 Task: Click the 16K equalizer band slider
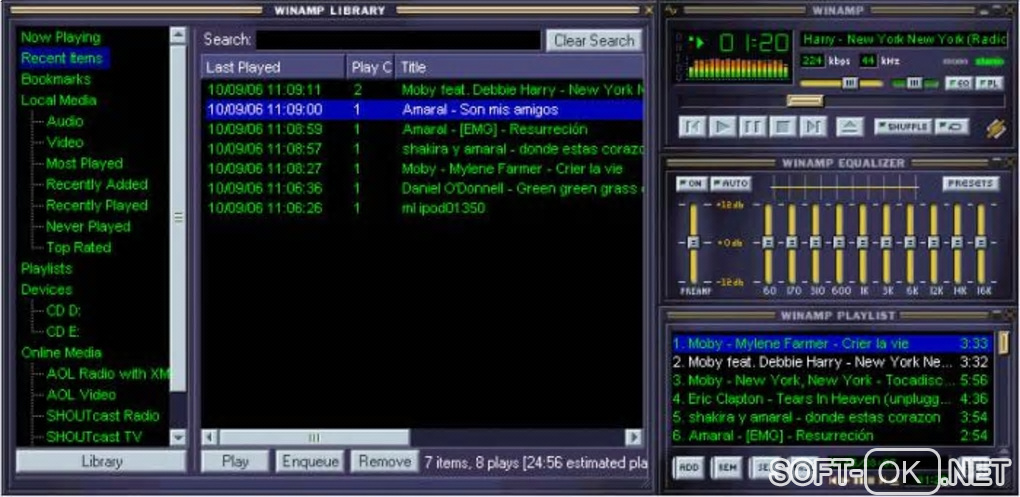coord(981,242)
